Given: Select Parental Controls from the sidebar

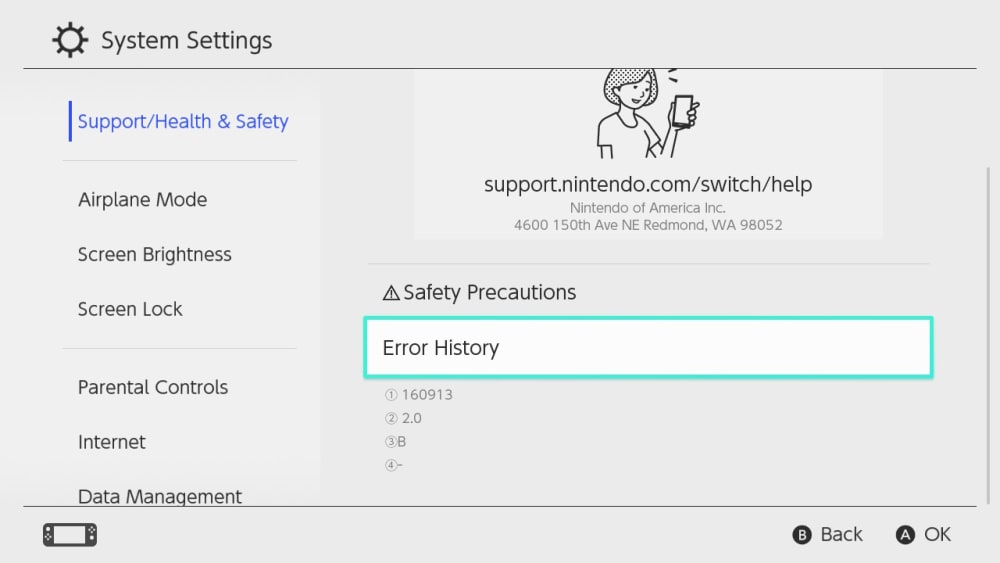Looking at the screenshot, I should 153,388.
